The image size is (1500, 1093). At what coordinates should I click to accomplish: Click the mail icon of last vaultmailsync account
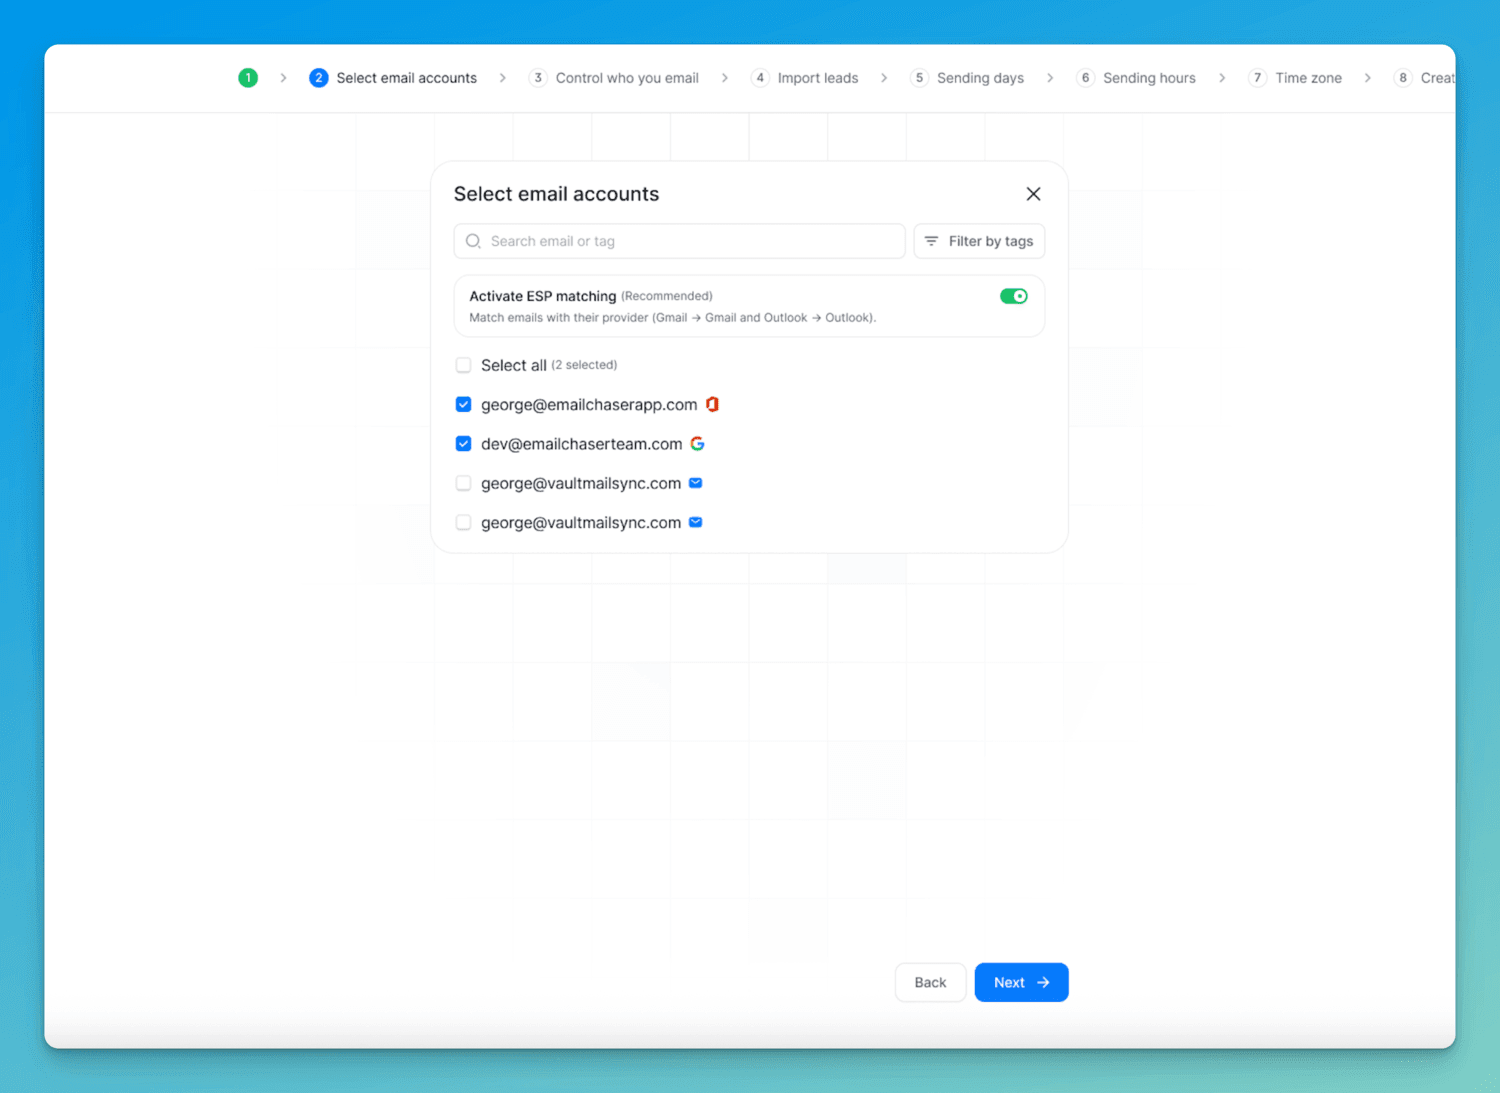click(x=696, y=522)
